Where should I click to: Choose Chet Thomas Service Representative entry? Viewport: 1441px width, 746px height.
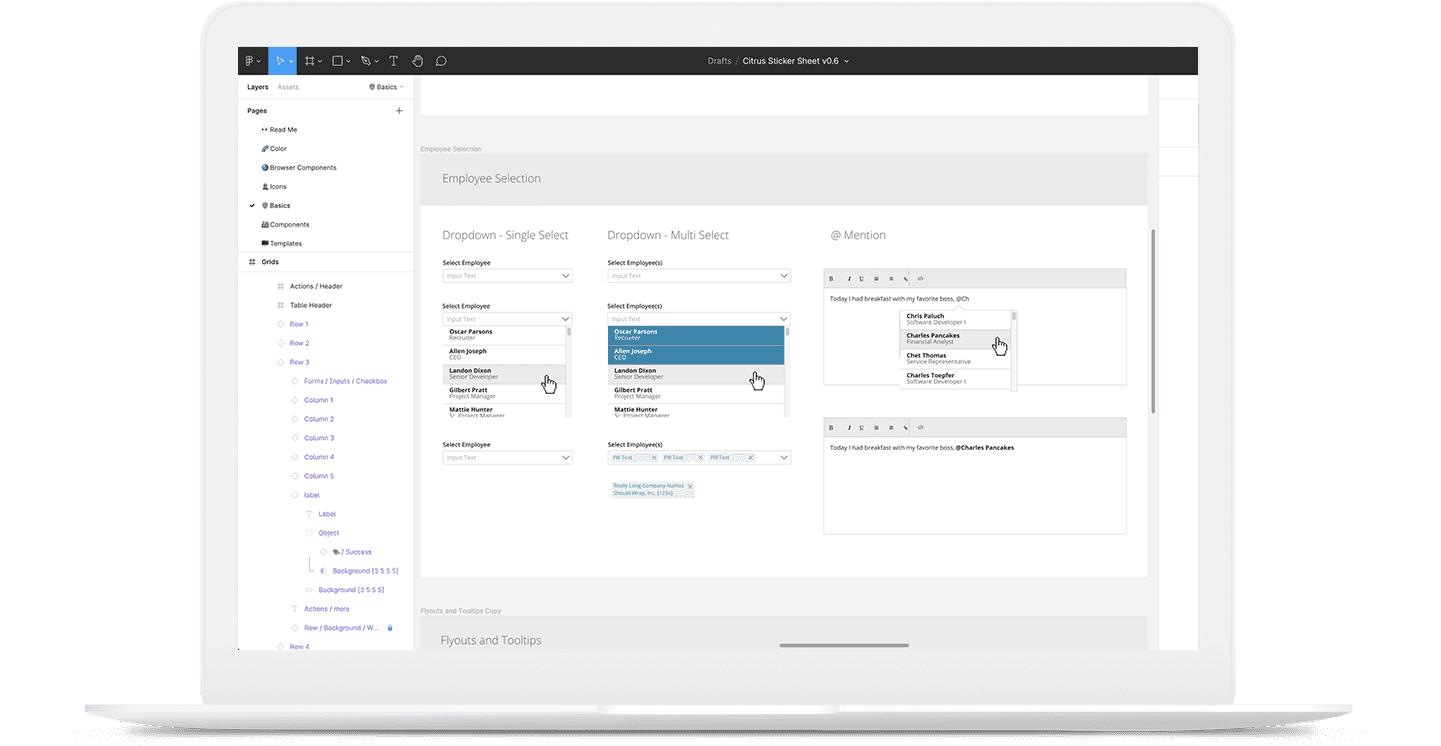click(955, 359)
